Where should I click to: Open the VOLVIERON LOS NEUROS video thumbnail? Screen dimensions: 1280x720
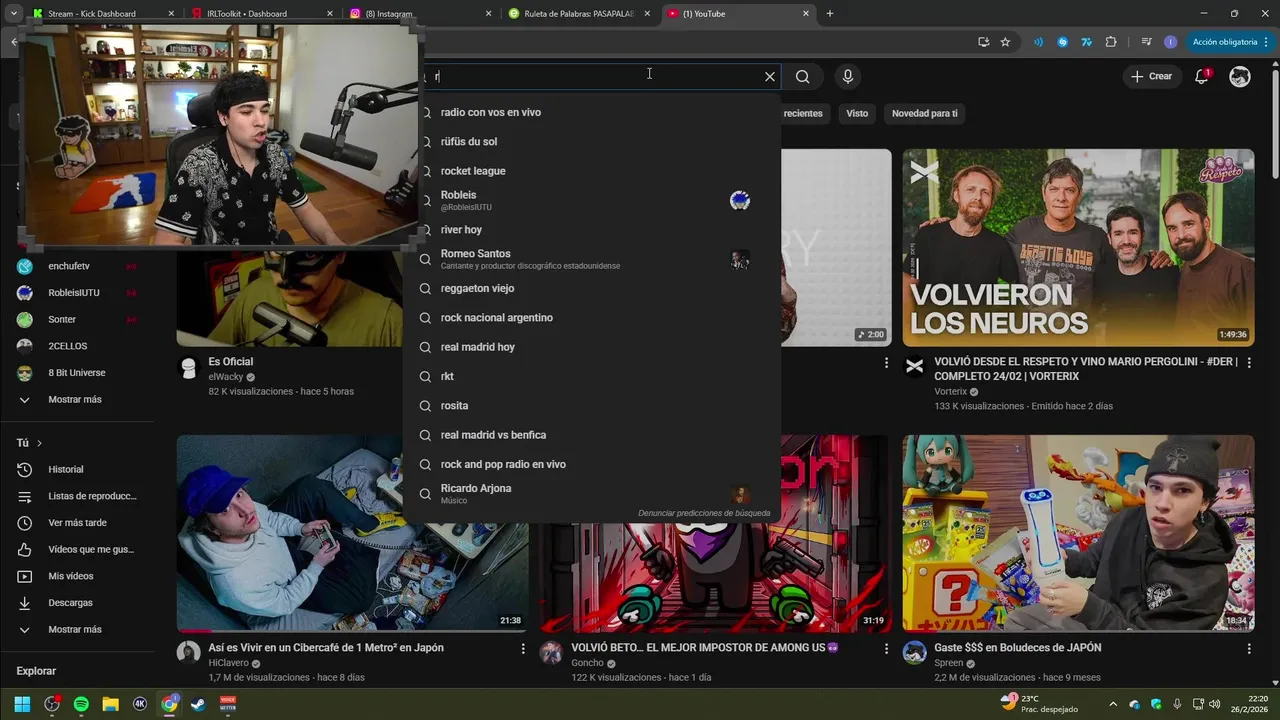pyautogui.click(x=1078, y=248)
